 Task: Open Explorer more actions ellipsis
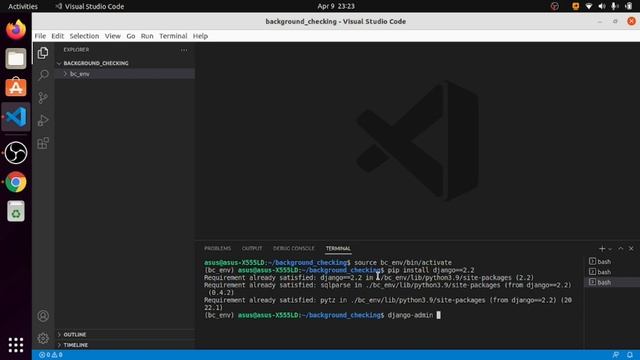pos(184,50)
